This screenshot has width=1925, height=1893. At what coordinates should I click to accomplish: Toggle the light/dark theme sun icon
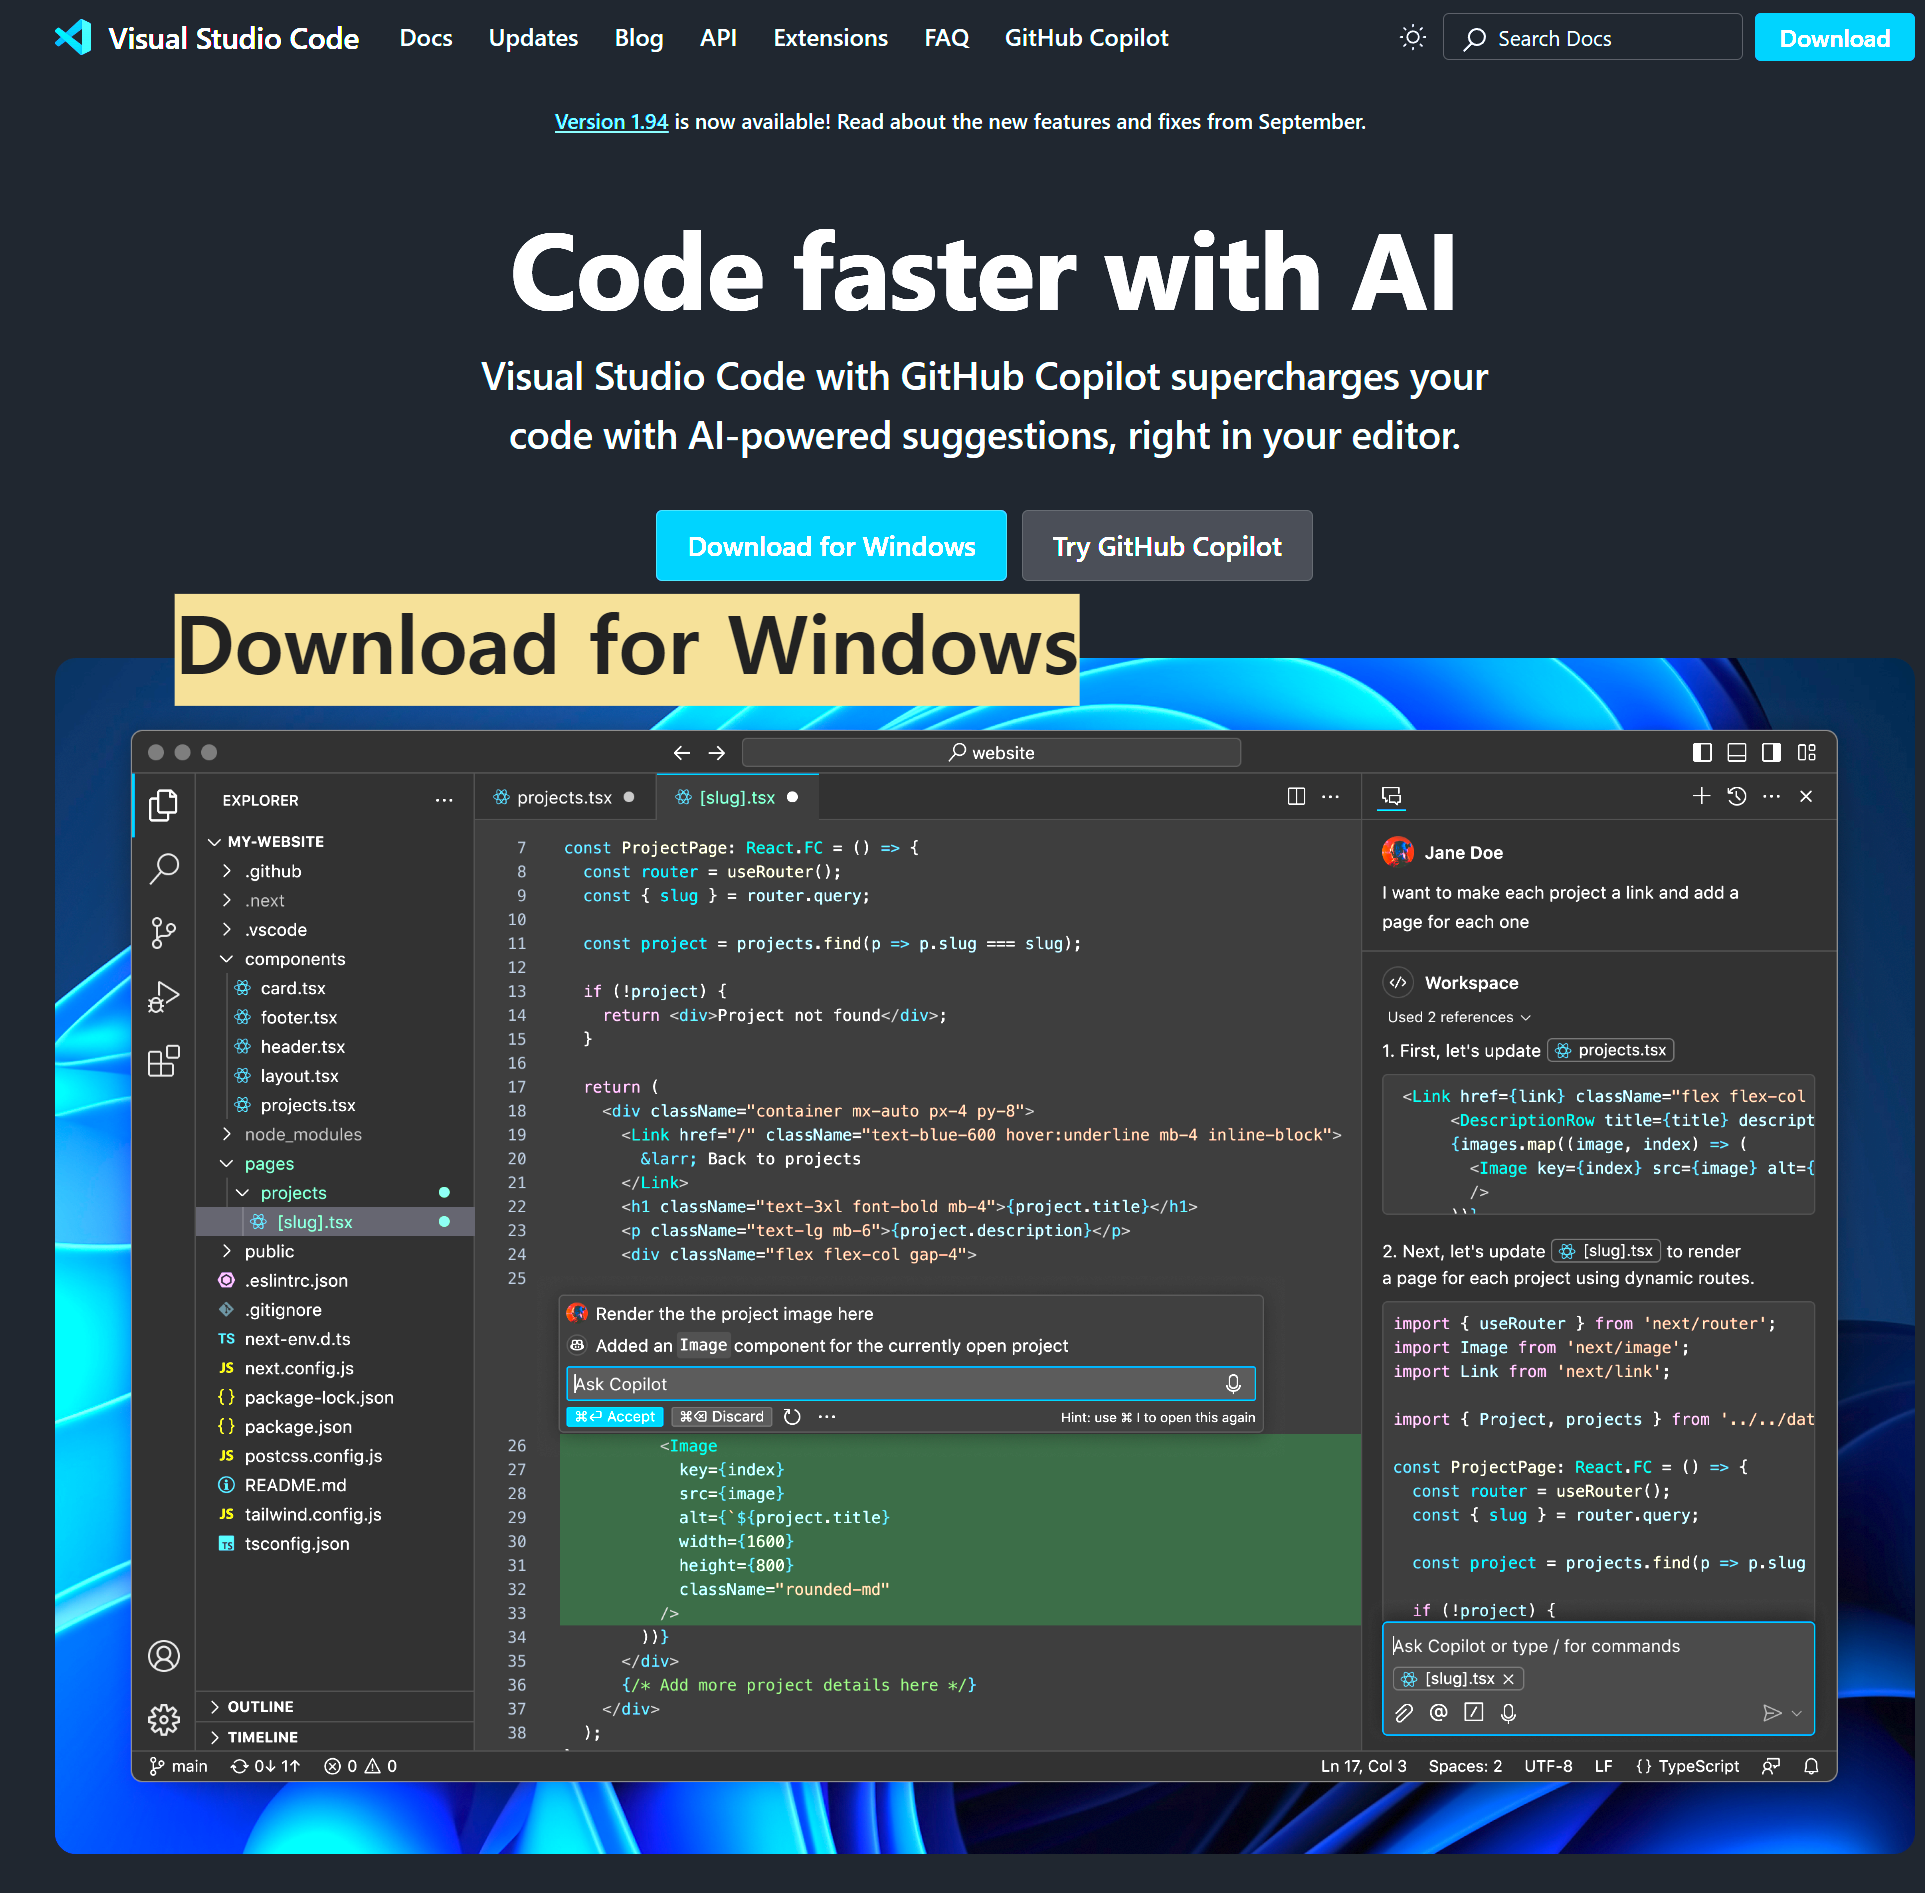point(1412,38)
